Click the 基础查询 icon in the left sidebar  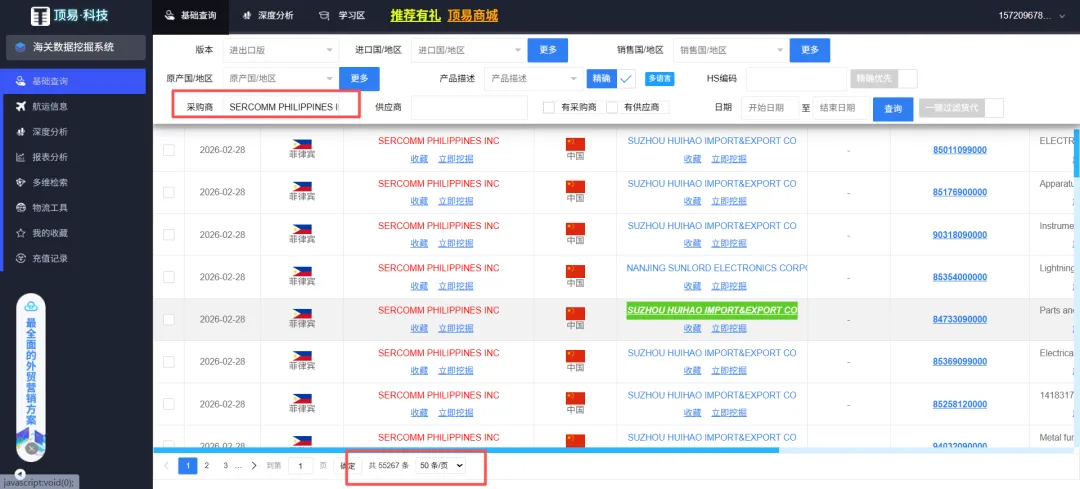point(21,81)
